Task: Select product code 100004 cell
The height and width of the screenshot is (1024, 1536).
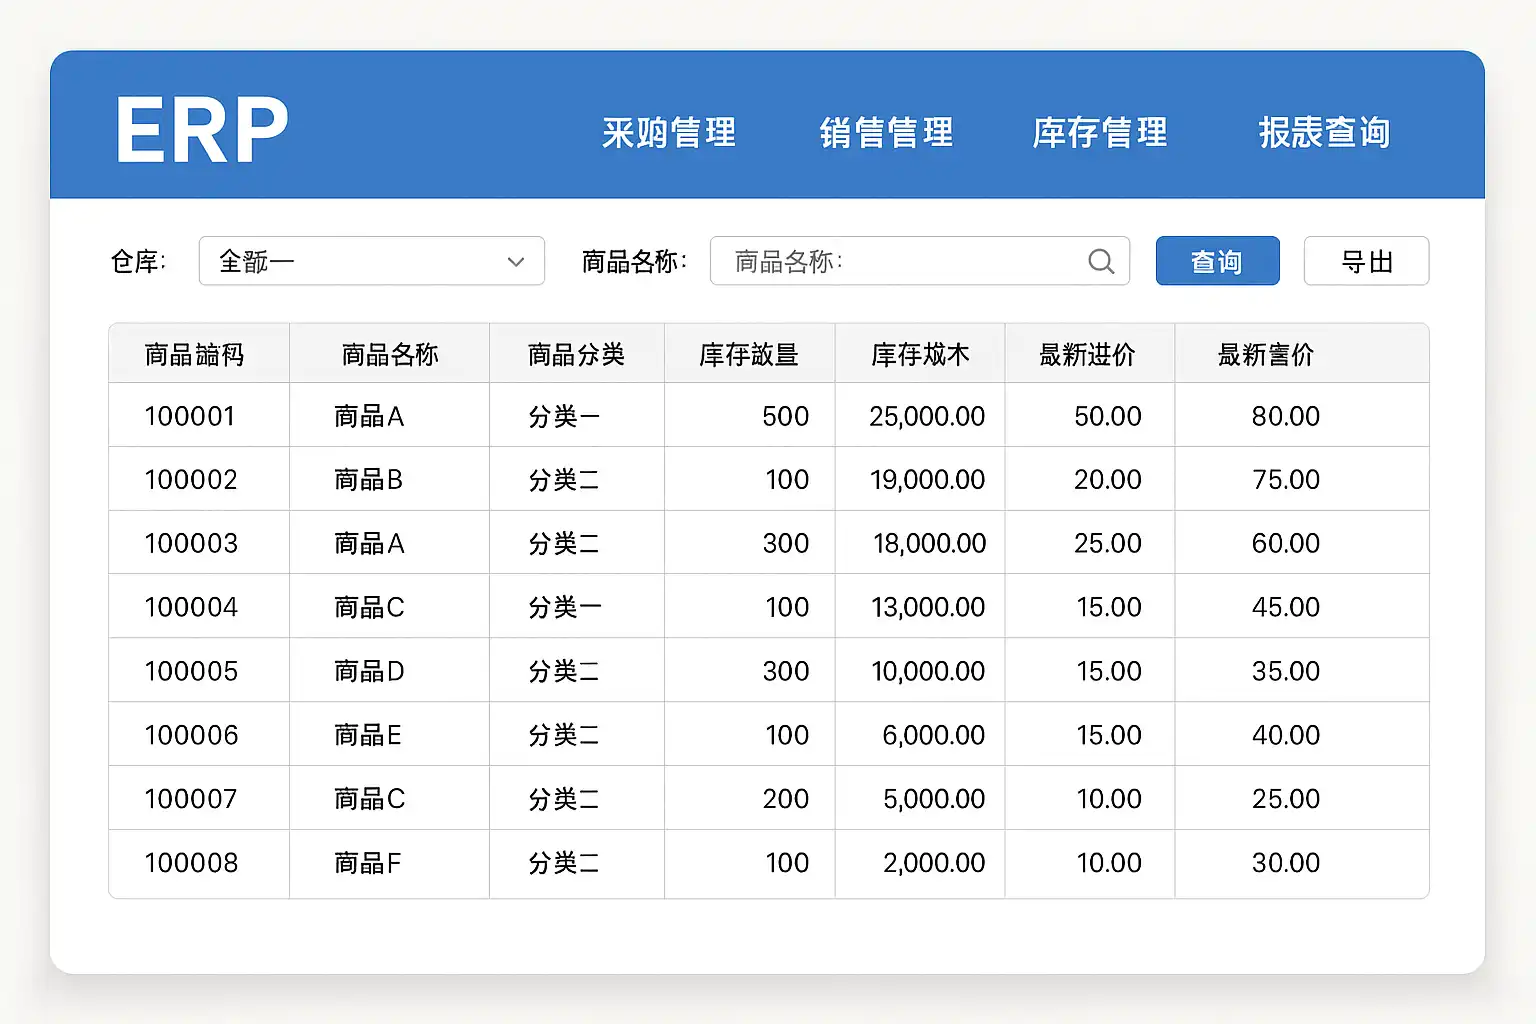Action: pos(191,607)
